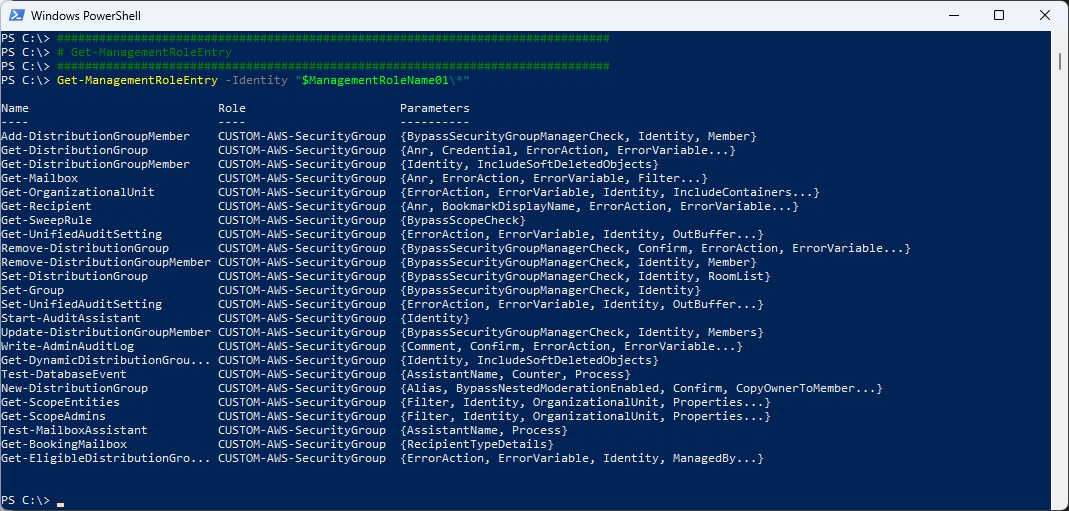Screen dimensions: 1069x511
Task: Click Remove-DistributionGroup entry name
Action: click(85, 248)
